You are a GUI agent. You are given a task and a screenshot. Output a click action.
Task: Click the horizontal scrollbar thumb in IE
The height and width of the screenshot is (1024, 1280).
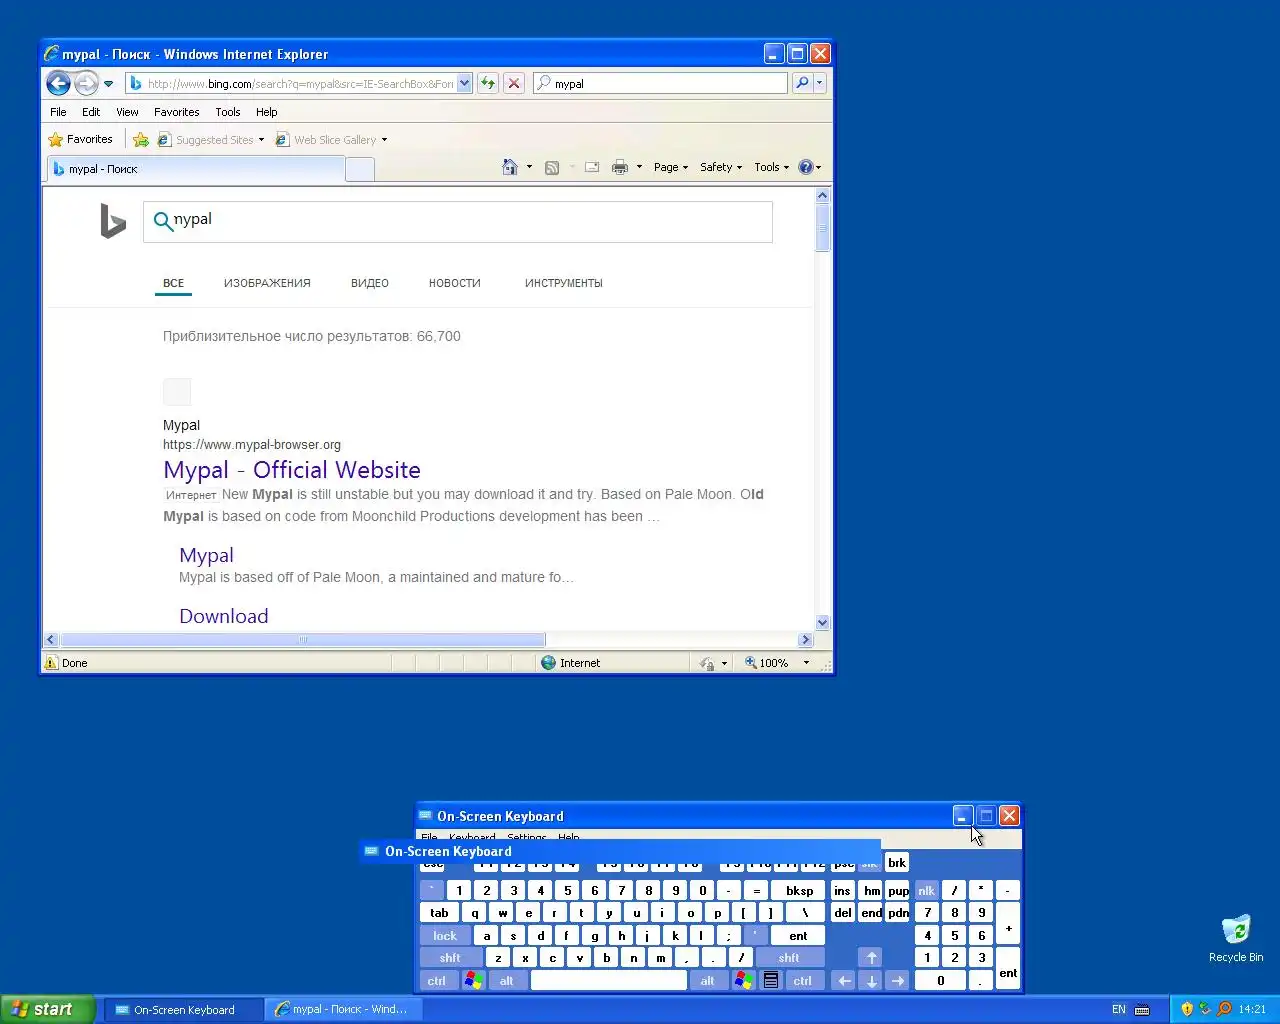[x=303, y=639]
